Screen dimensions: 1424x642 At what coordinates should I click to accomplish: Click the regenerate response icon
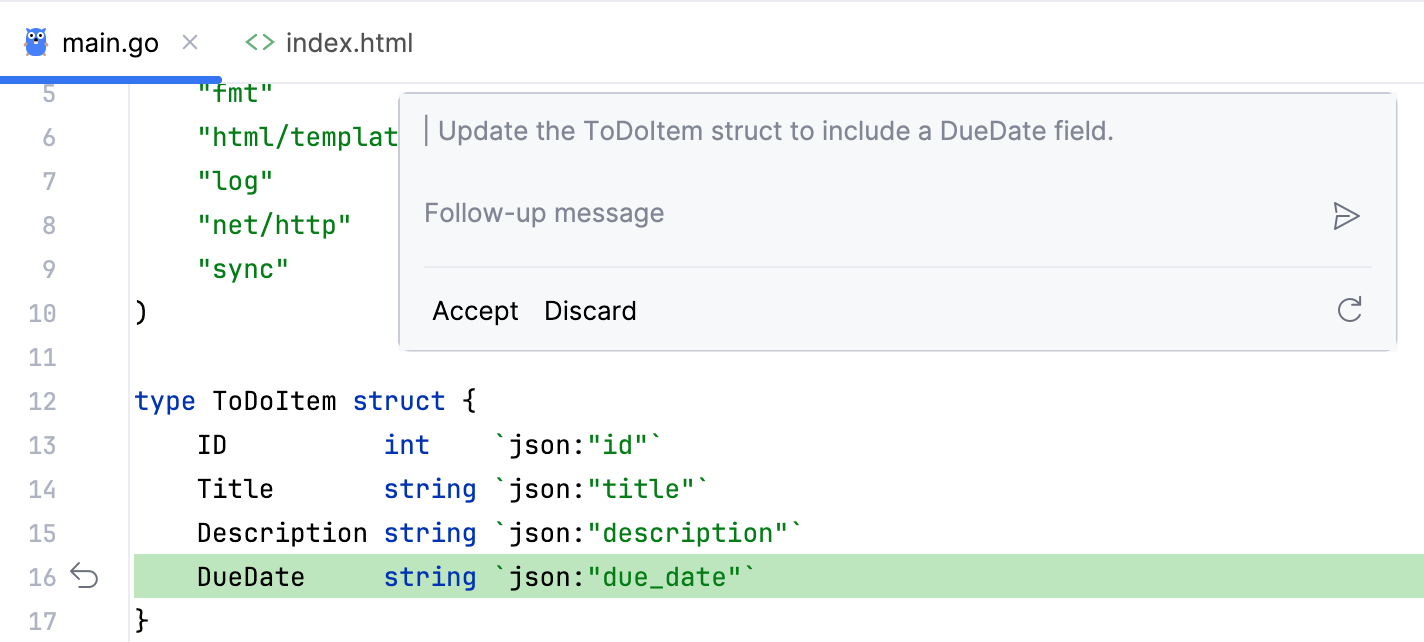1349,310
